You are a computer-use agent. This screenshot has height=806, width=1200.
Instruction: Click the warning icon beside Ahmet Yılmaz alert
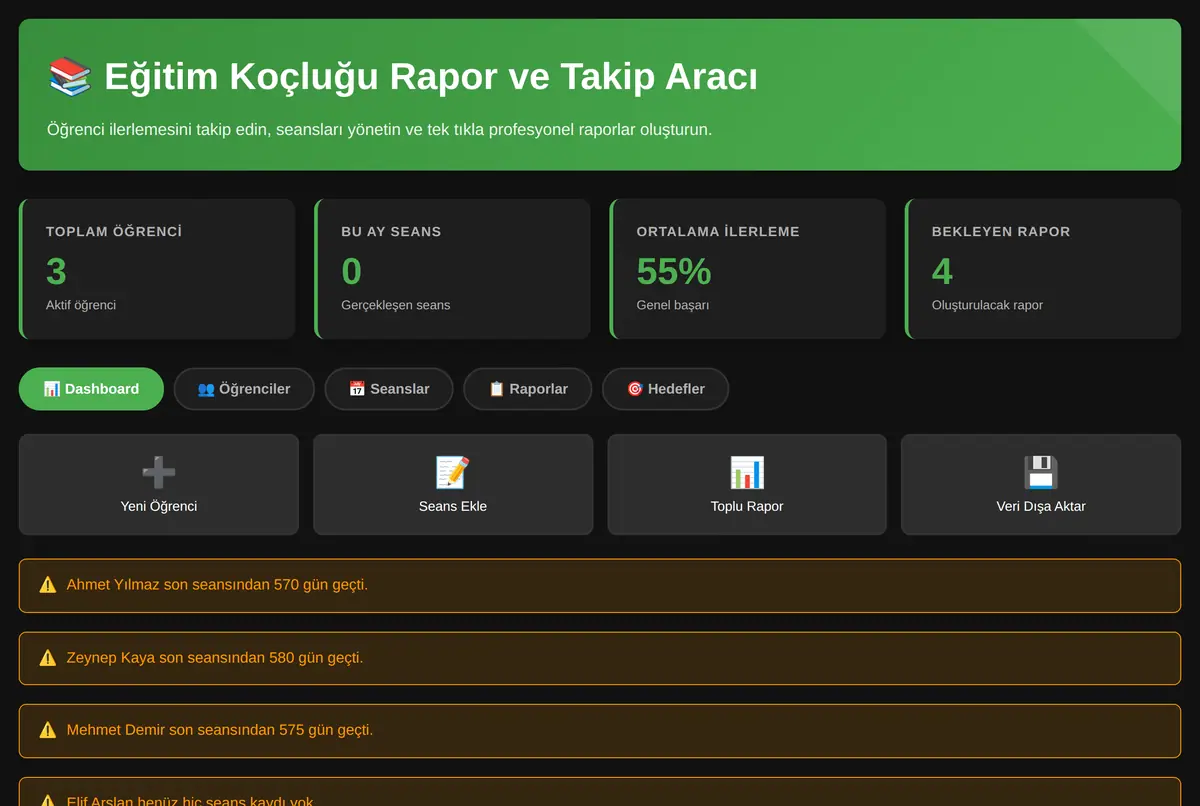coord(48,585)
